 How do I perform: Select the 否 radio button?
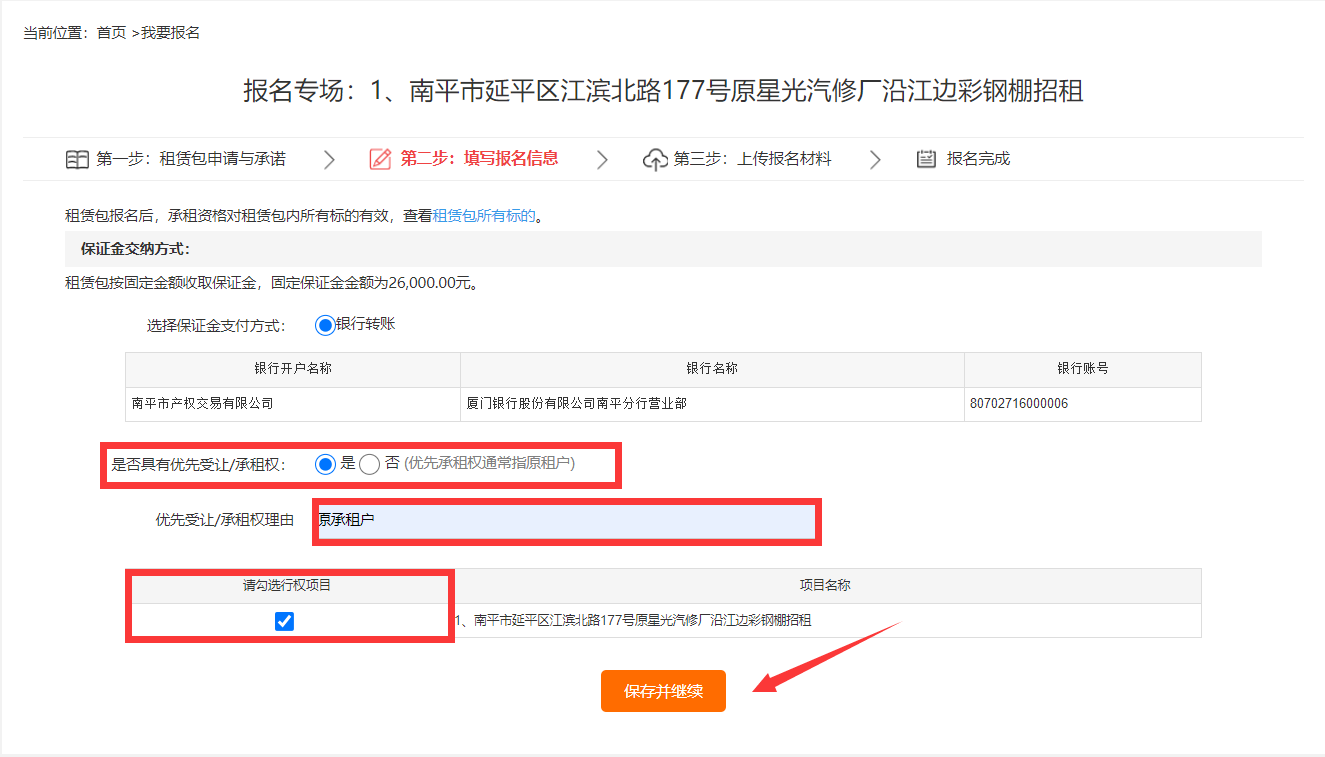pyautogui.click(x=368, y=464)
